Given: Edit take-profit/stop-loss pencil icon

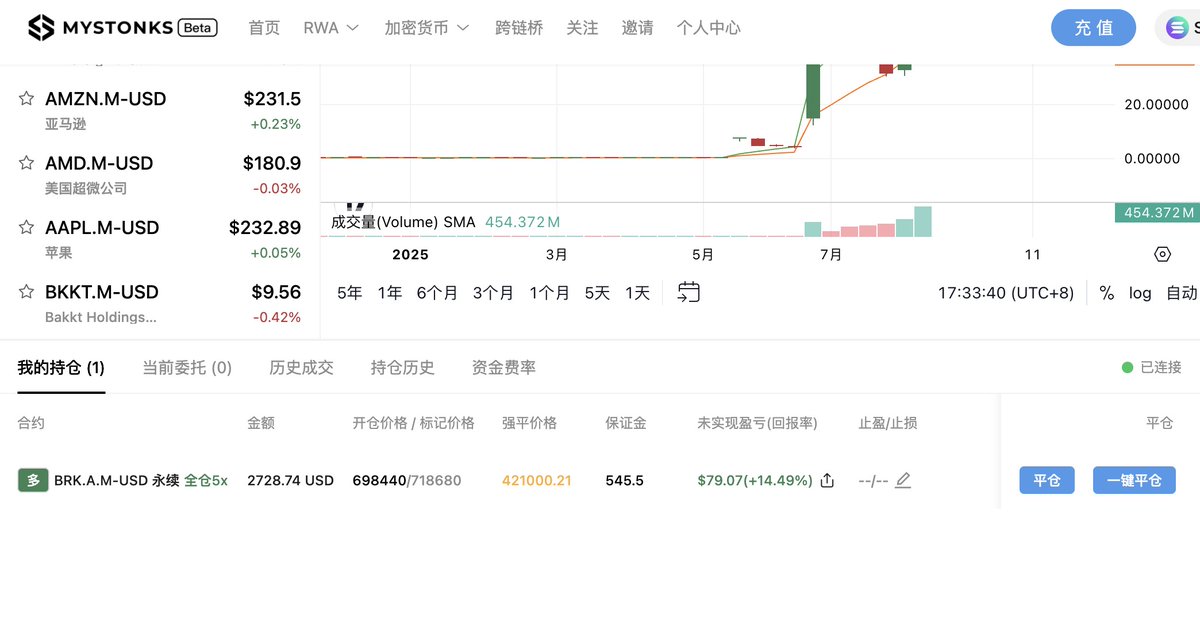Looking at the screenshot, I should [903, 481].
